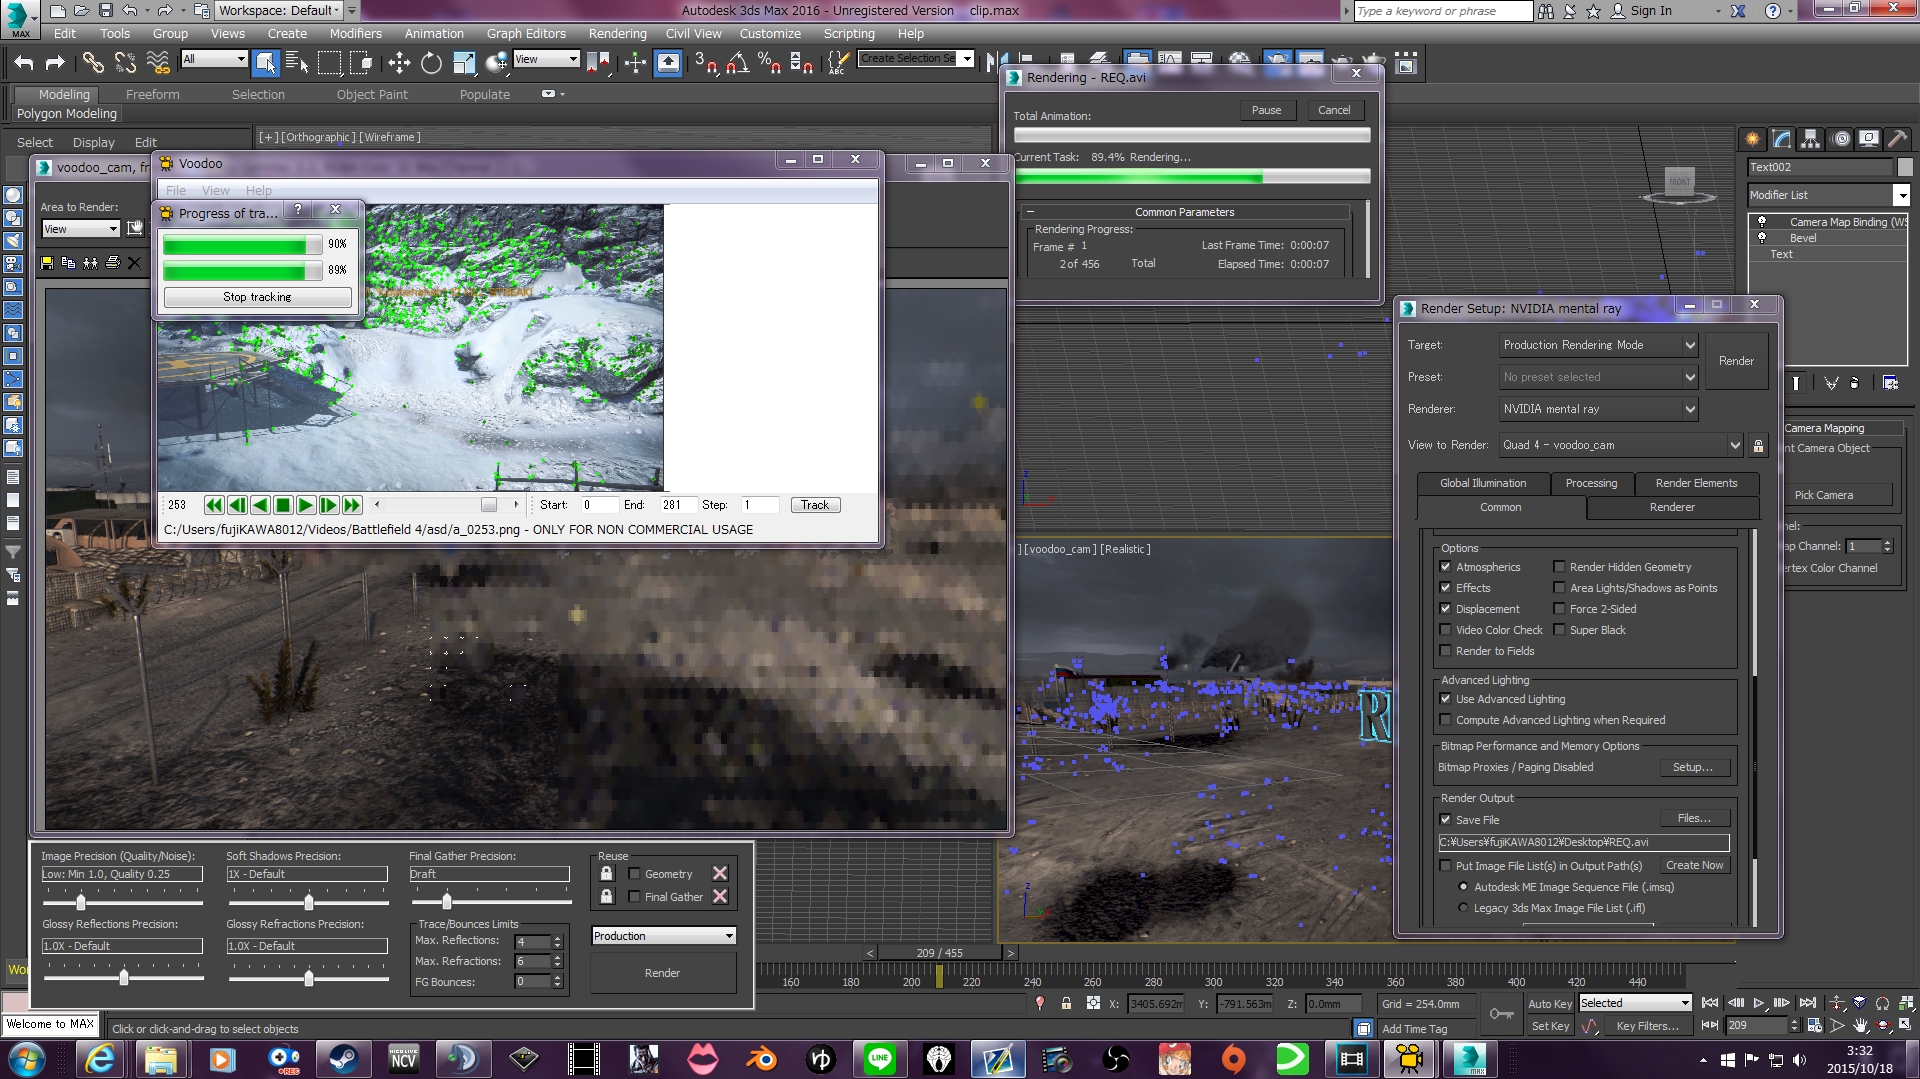This screenshot has height=1079, width=1920.
Task: Open the Modifiers menu
Action: 355,33
